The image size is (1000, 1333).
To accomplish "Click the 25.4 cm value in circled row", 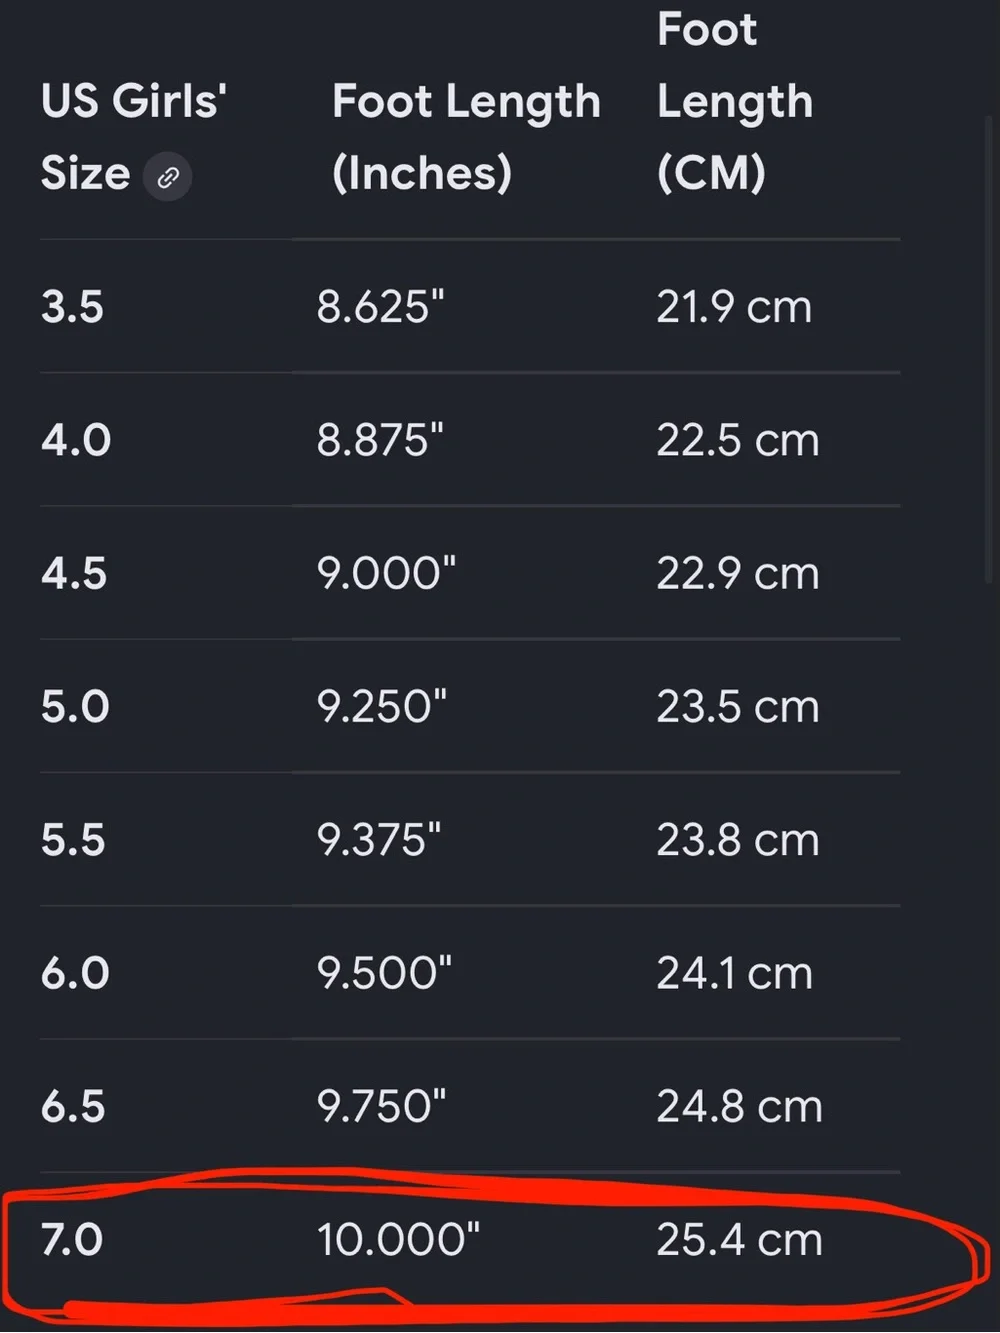I will click(739, 1240).
